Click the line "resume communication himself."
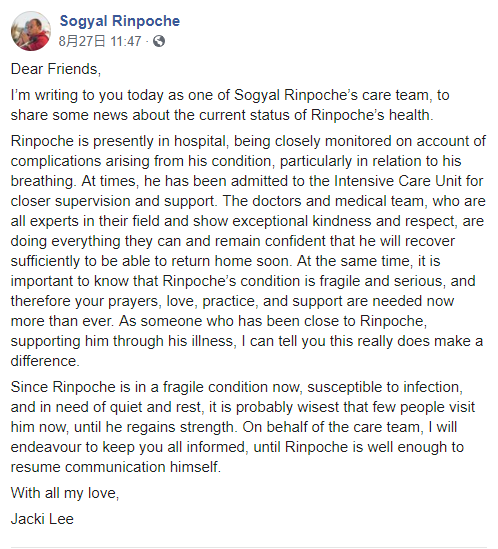498x549 pixels. [x=116, y=467]
